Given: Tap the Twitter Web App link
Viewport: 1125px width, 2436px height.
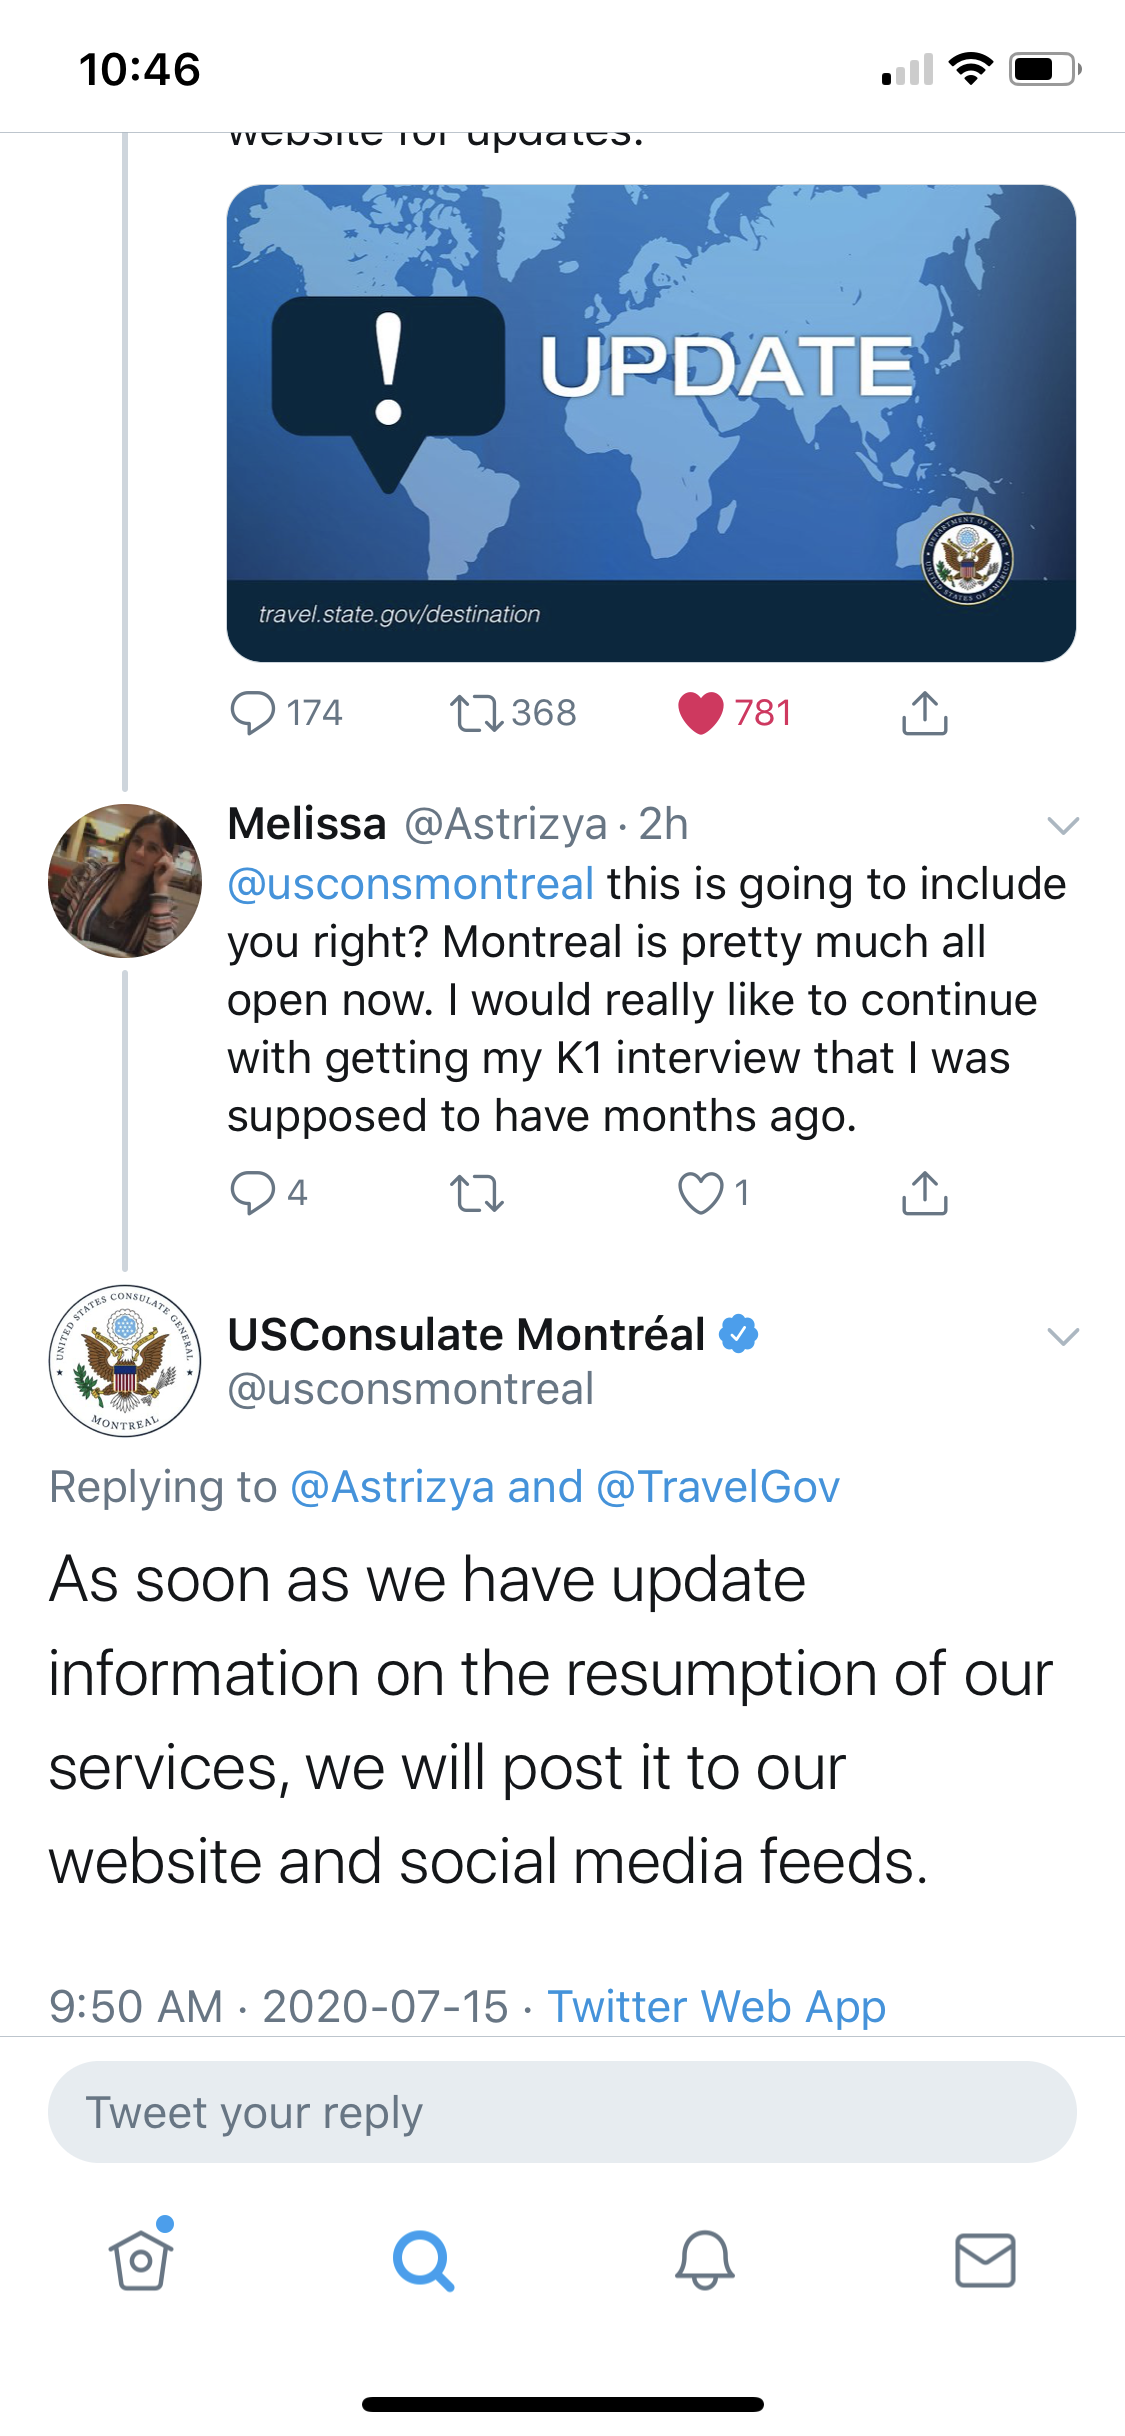Looking at the screenshot, I should 717,2006.
